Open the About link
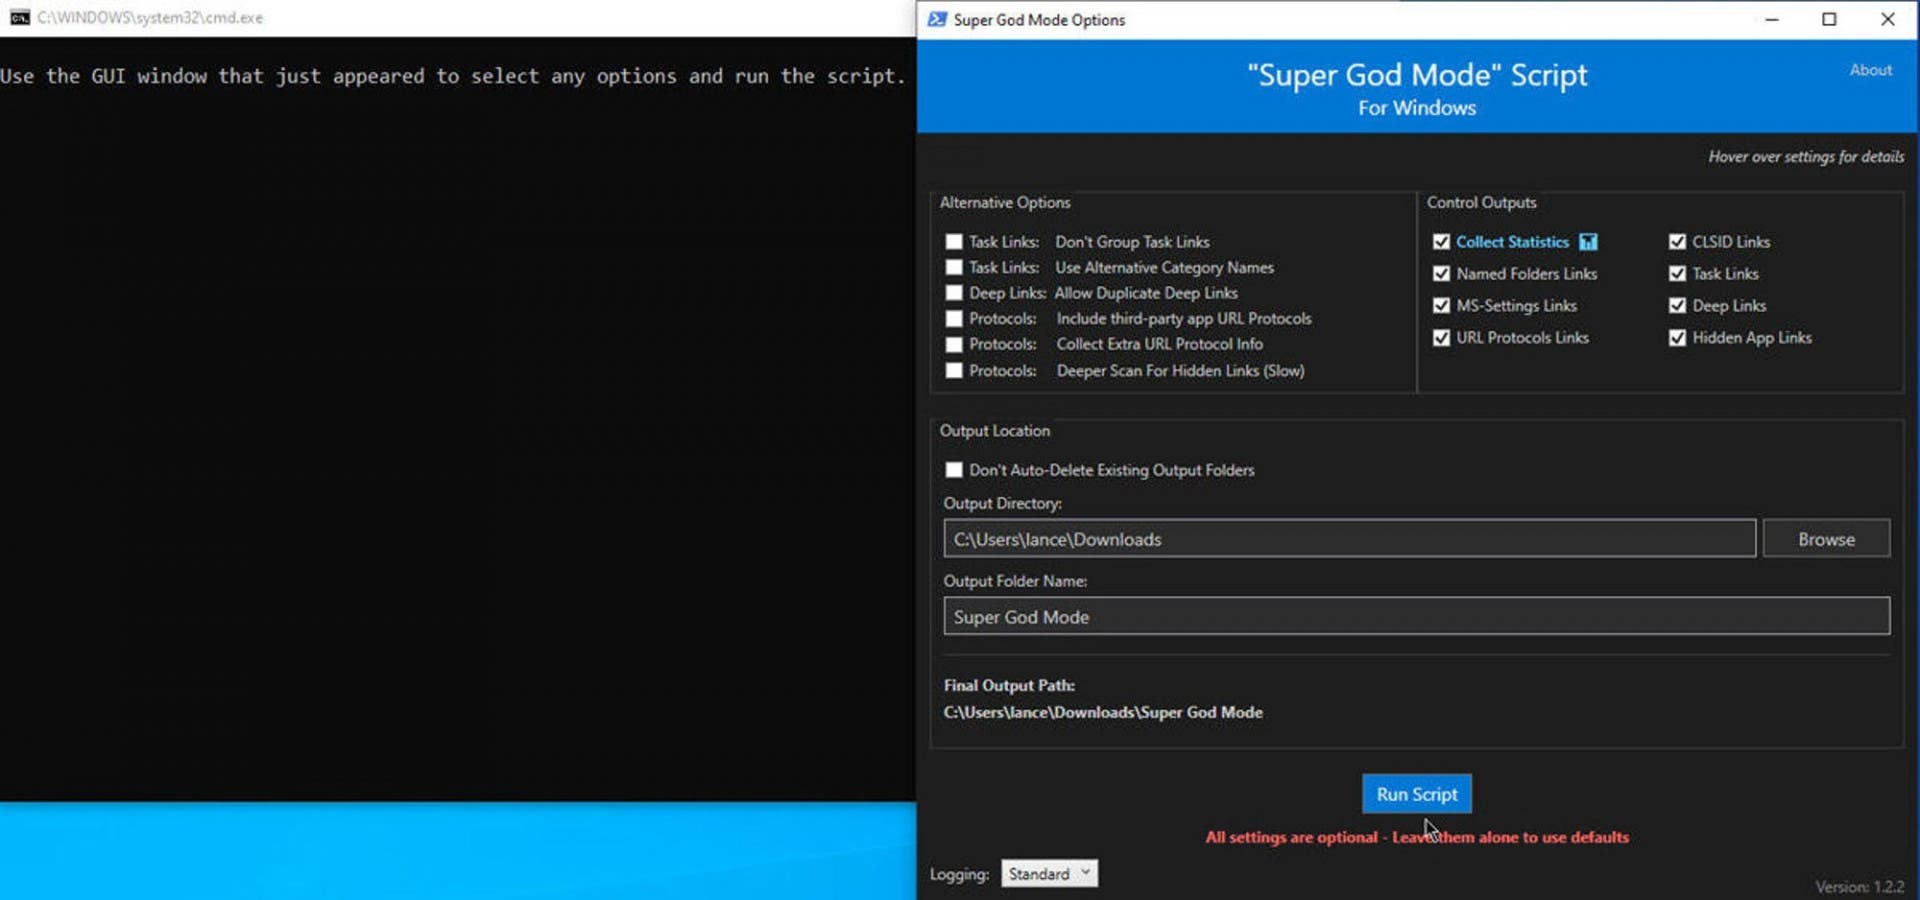Screen dimensions: 1920x900 [1870, 70]
